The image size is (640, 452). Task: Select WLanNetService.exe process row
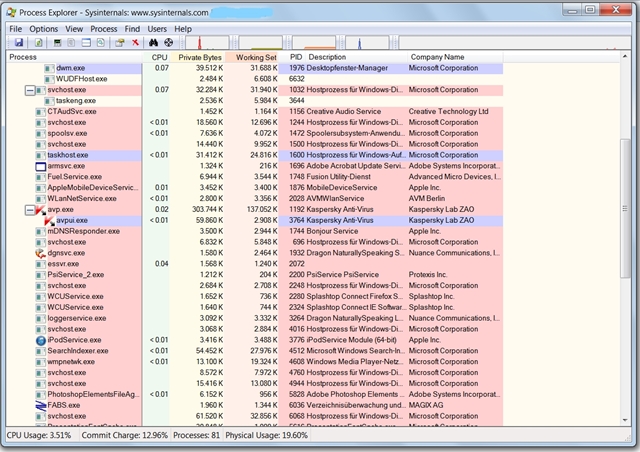(255, 199)
